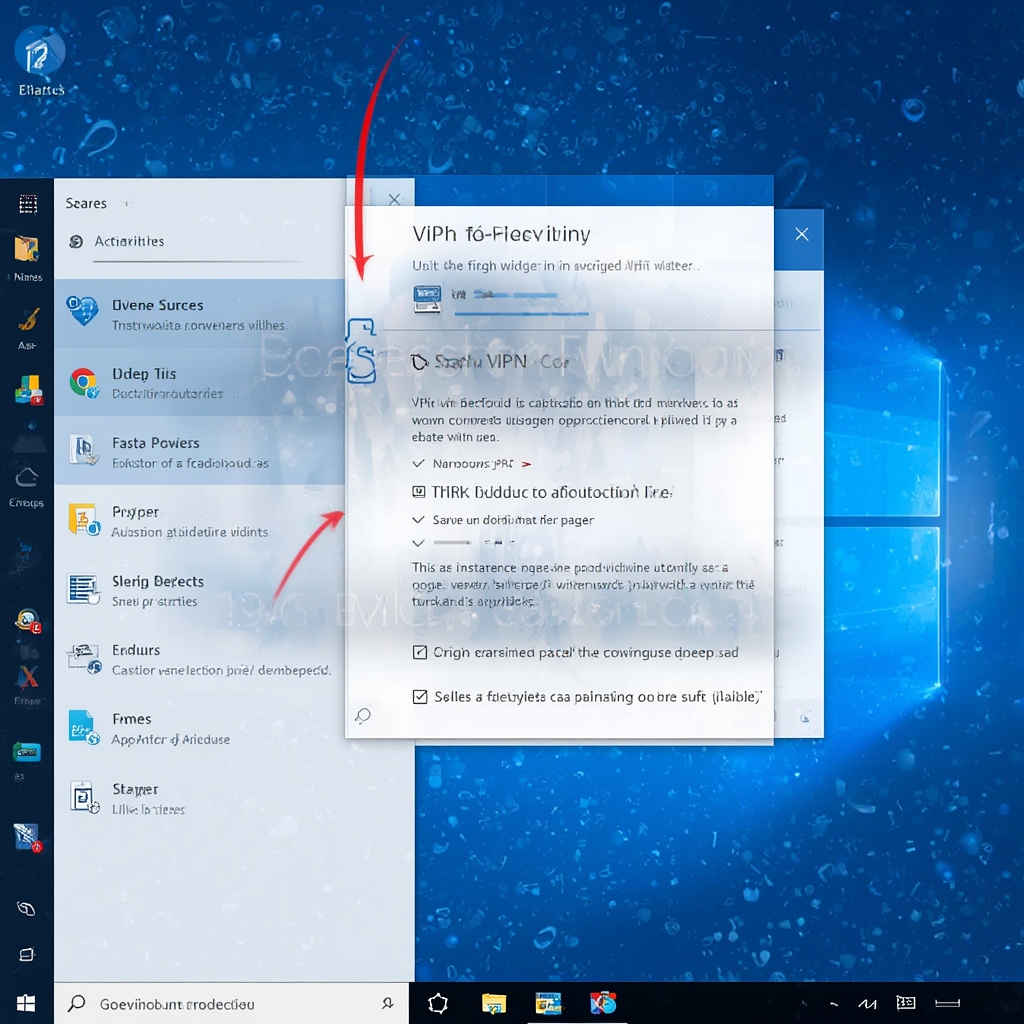
Task: Open the Slerig Defects menu item
Action: click(158, 581)
